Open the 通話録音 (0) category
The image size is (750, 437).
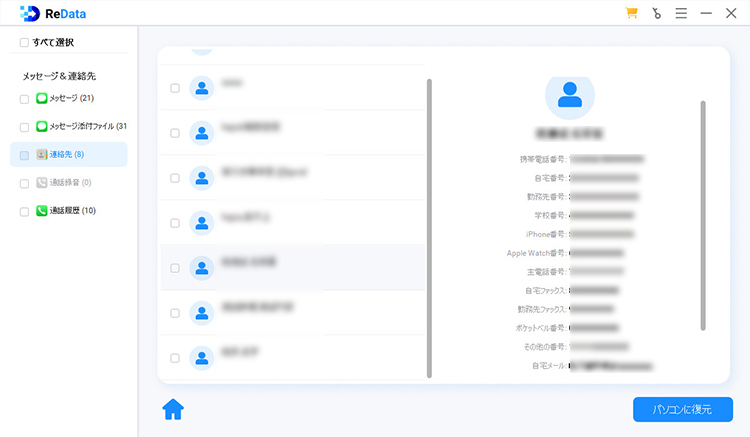pos(70,183)
